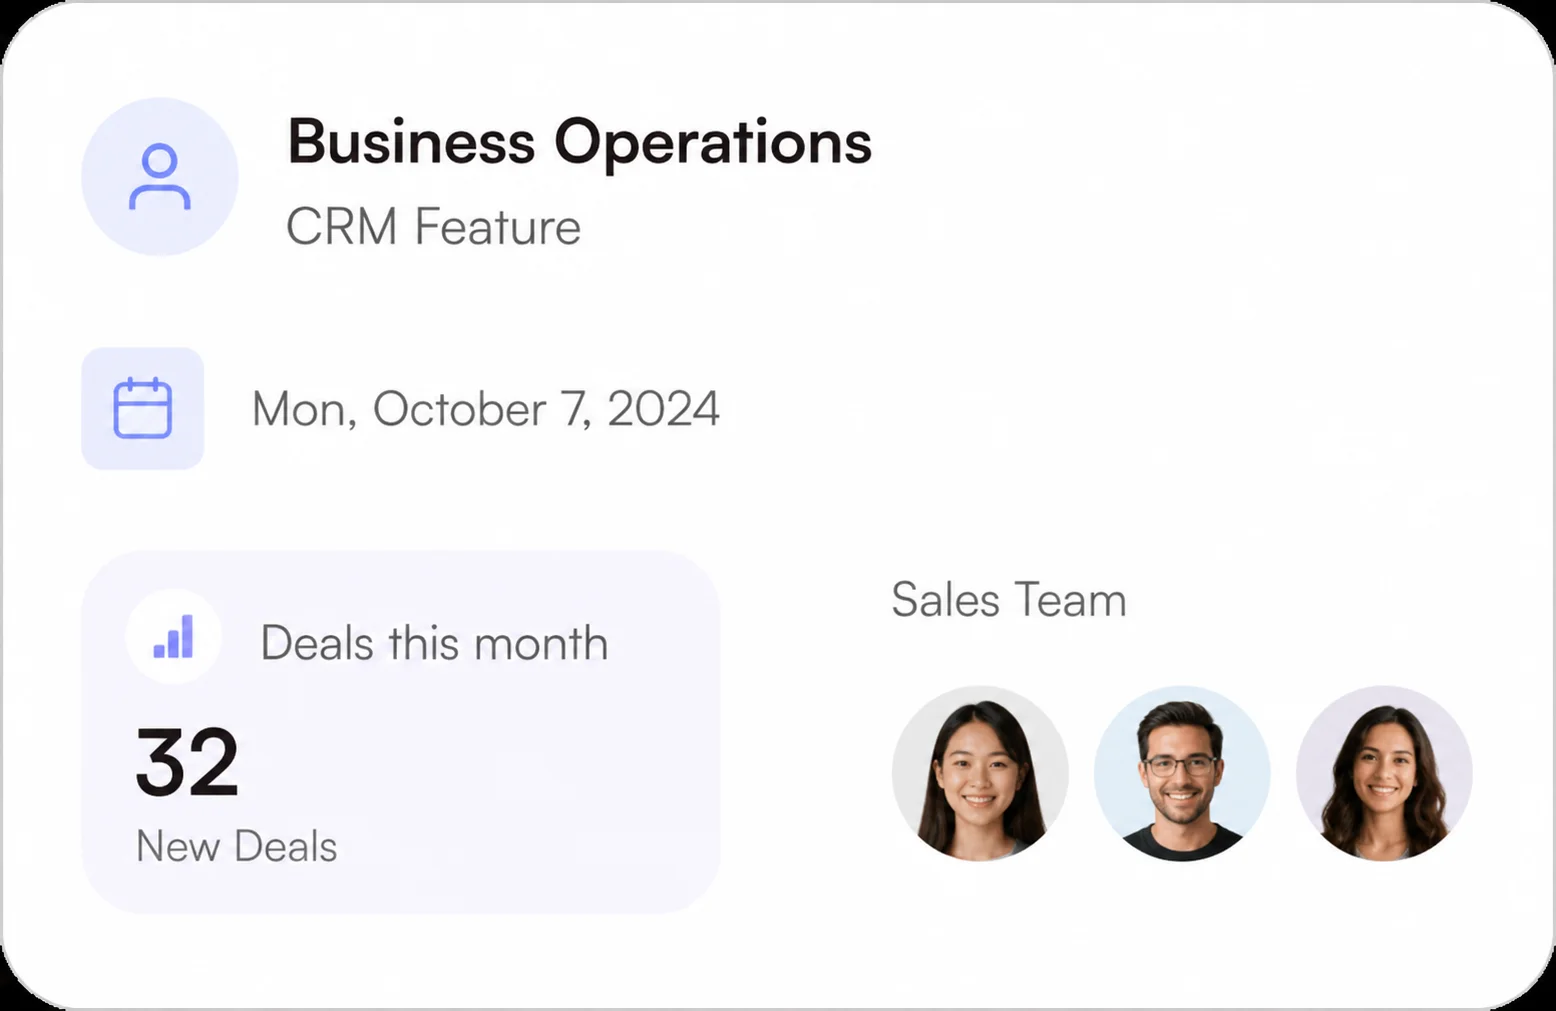1556x1011 pixels.
Task: Click the word October in the date
Action: [460, 409]
